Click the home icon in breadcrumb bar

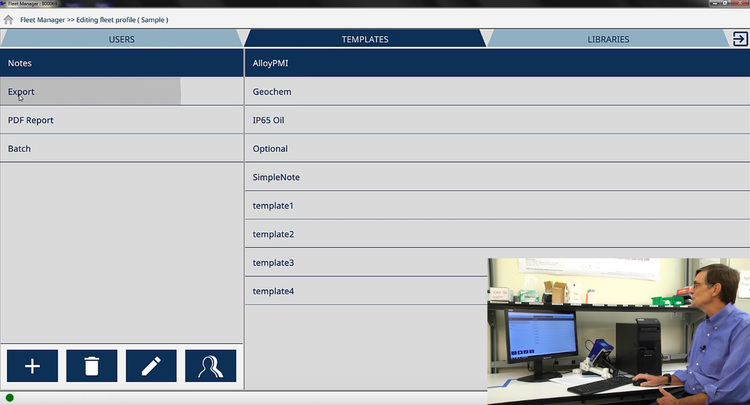[8, 19]
